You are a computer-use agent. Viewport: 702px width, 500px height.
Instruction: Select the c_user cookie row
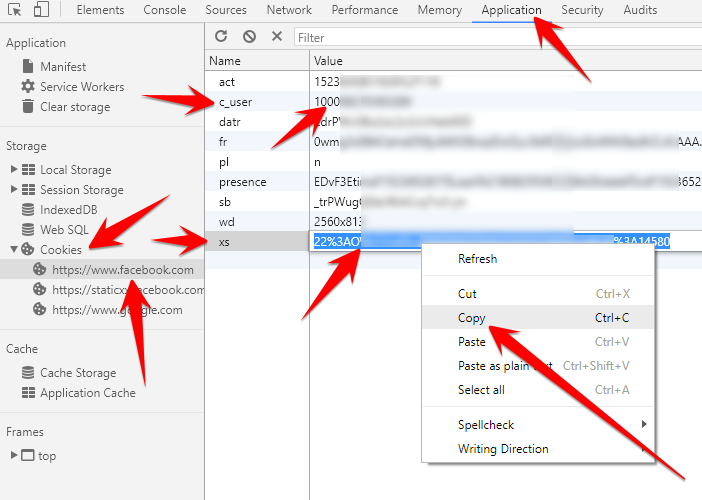point(454,102)
